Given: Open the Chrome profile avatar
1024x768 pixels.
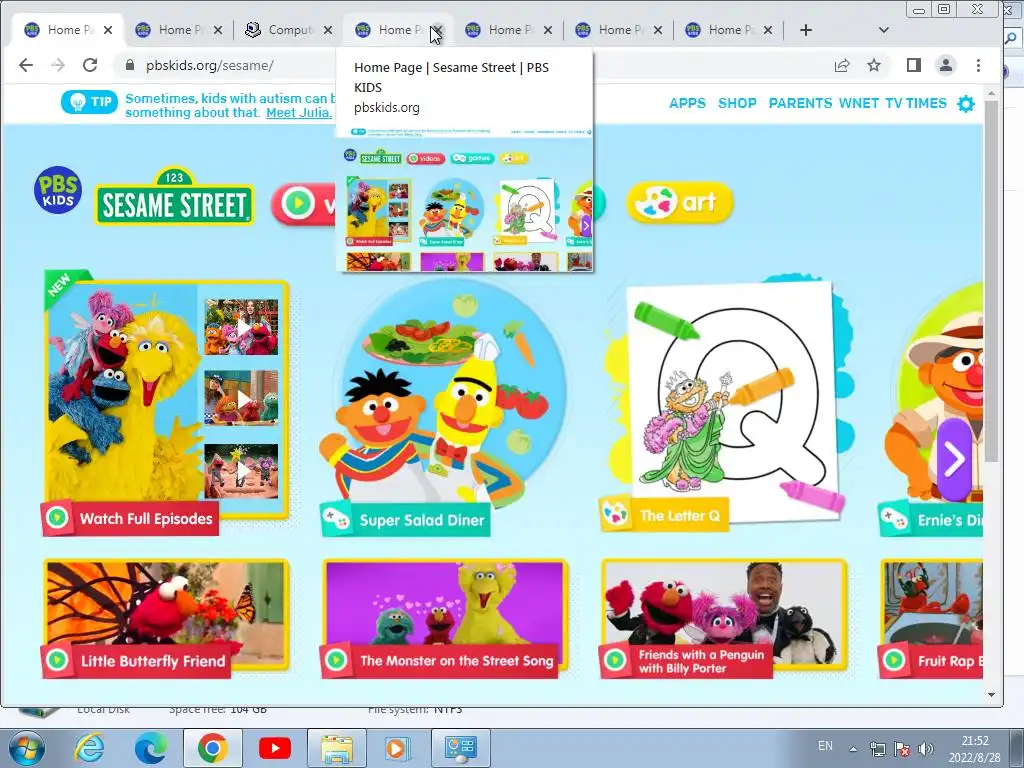Looking at the screenshot, I should [x=946, y=65].
